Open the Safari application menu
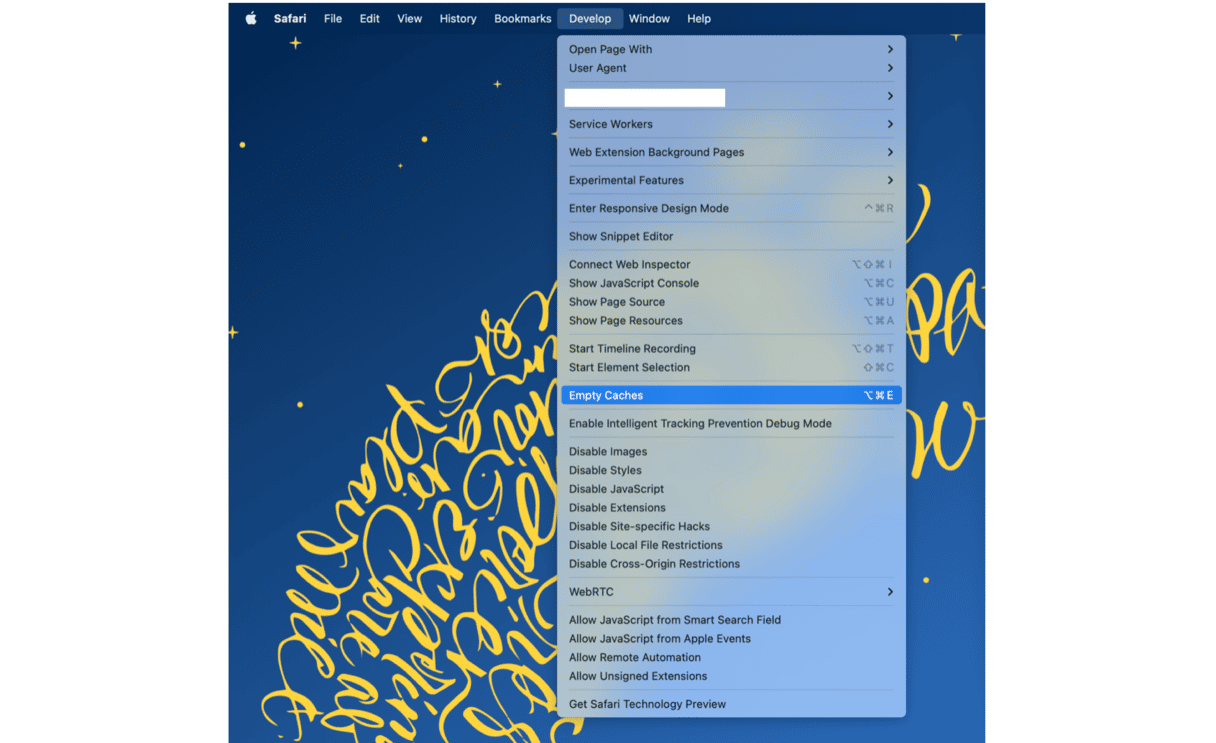 click(290, 18)
